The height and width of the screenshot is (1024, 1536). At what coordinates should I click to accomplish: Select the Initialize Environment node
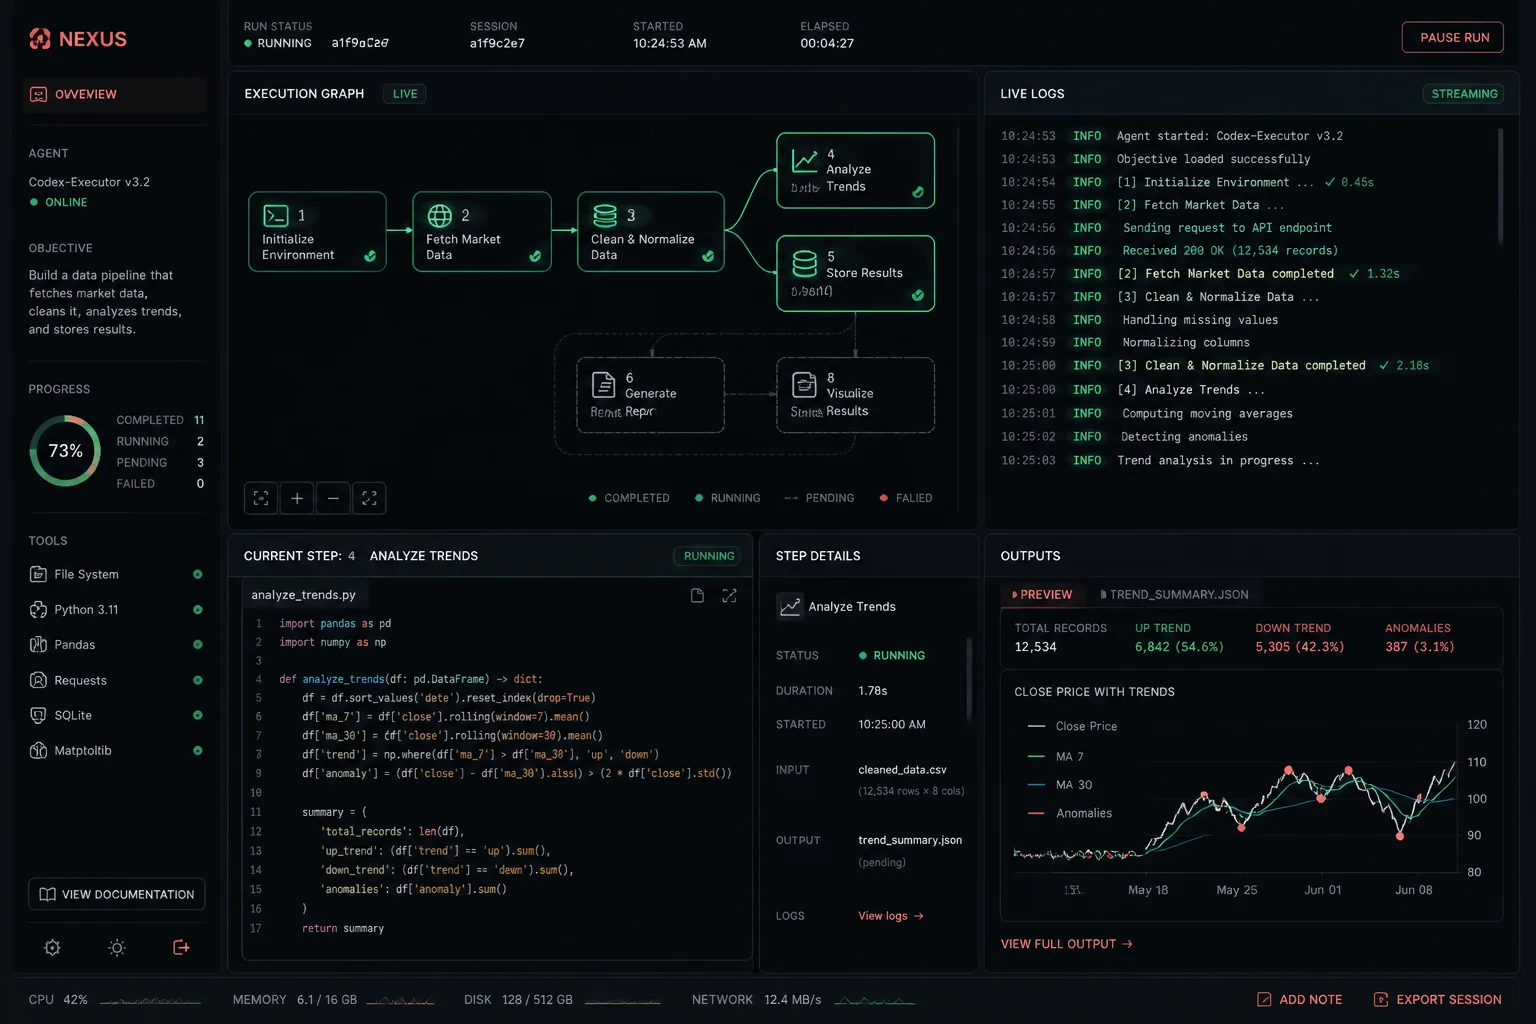click(317, 232)
